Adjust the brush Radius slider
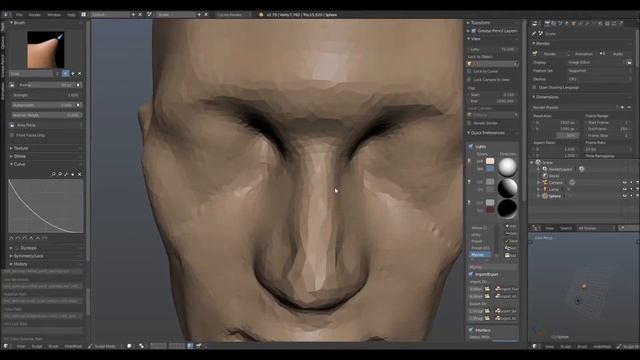Viewport: 640px width, 360px height. (46, 85)
